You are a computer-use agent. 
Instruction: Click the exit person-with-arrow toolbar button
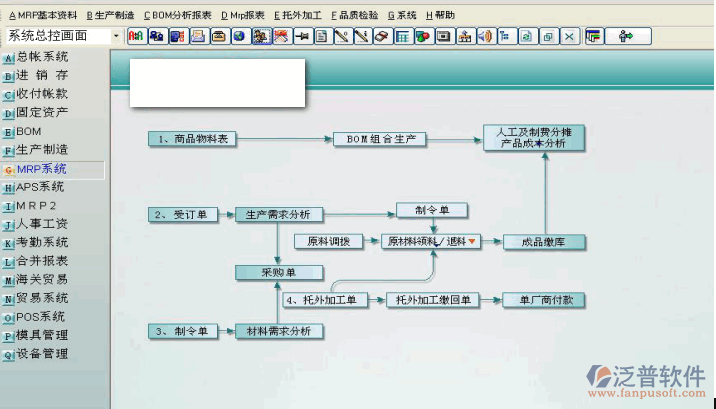pos(628,36)
